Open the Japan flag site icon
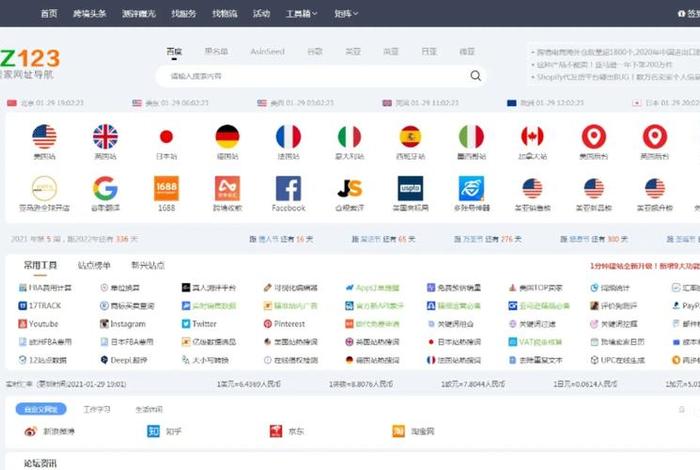 [x=166, y=136]
